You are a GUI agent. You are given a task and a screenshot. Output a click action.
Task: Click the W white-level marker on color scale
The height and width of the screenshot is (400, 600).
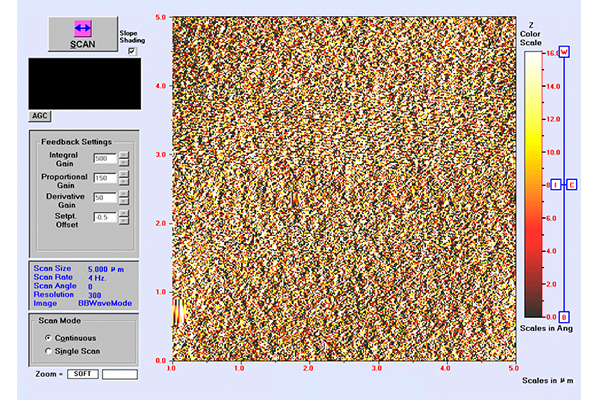pyautogui.click(x=564, y=52)
